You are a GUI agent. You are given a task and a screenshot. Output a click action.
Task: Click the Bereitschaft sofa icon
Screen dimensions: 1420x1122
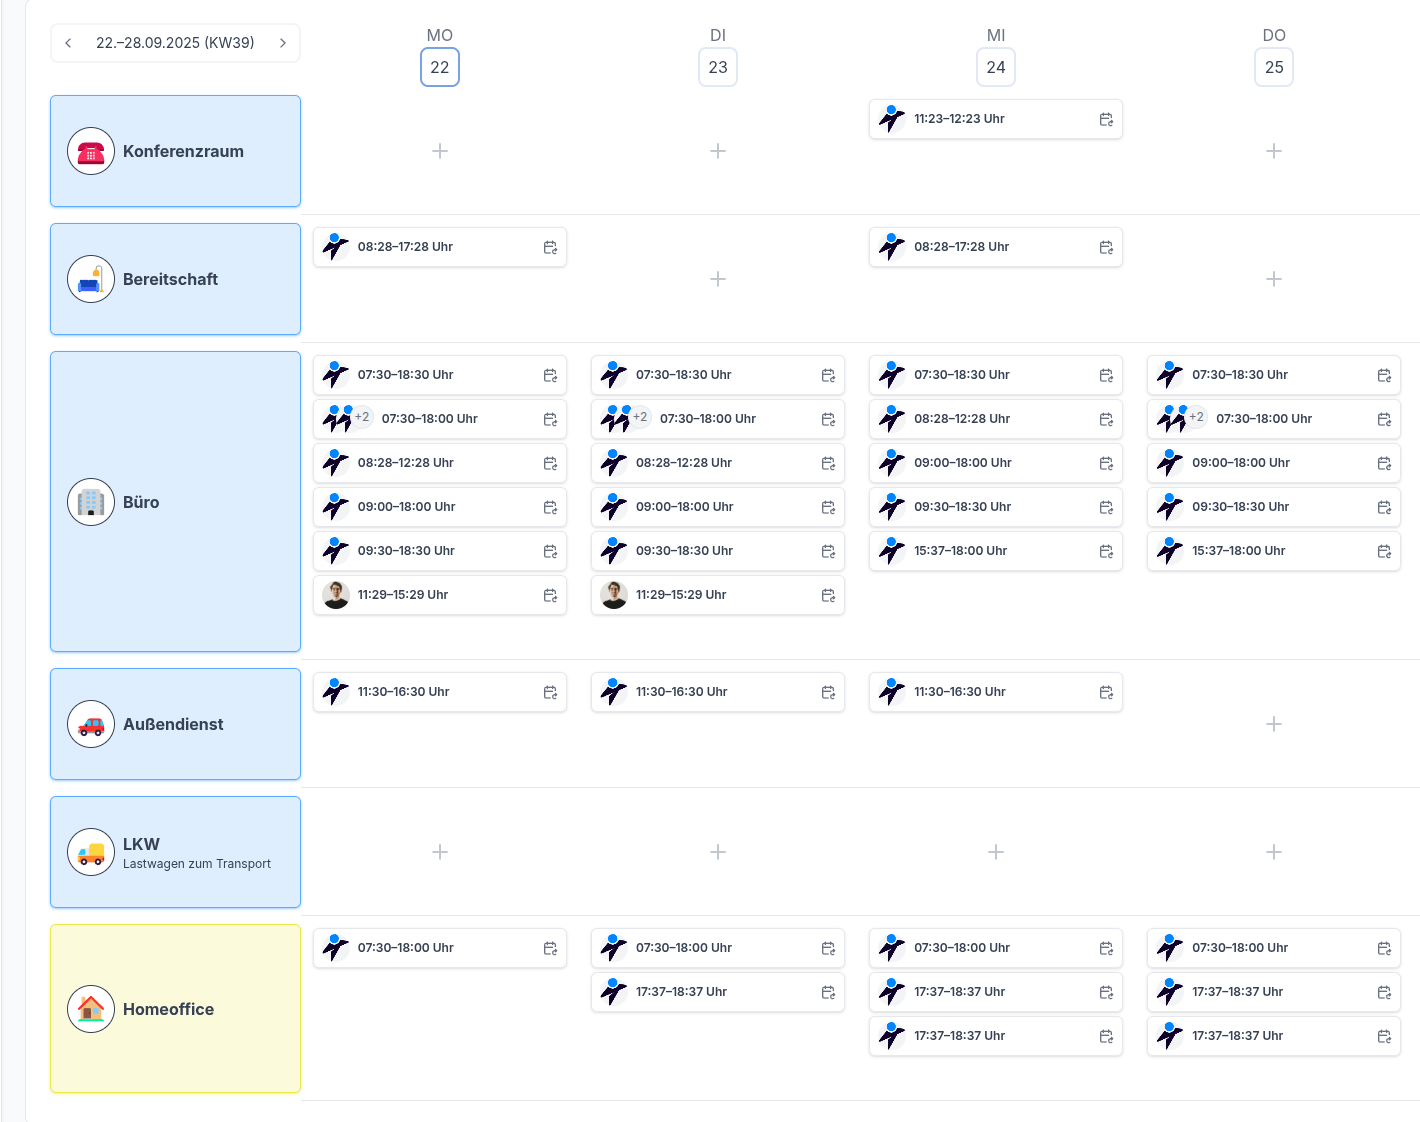91,280
